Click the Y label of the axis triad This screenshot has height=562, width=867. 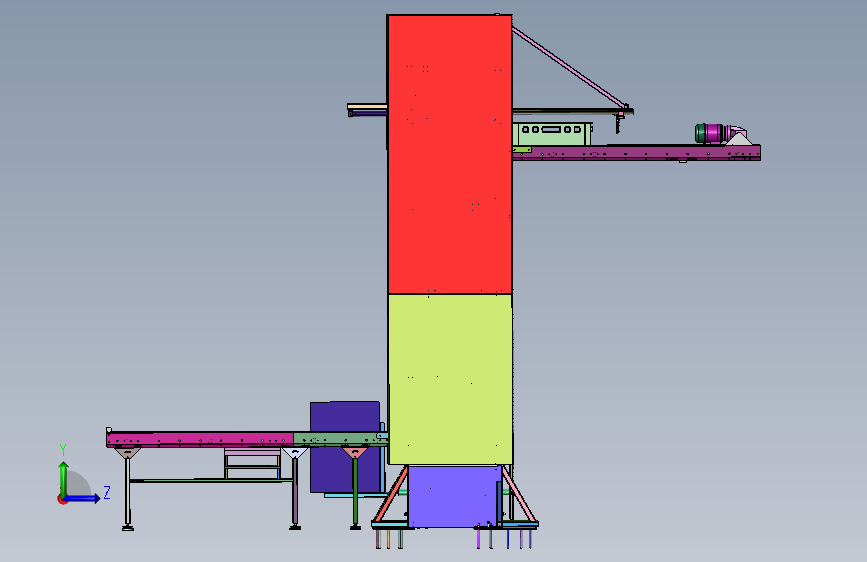pos(63,450)
